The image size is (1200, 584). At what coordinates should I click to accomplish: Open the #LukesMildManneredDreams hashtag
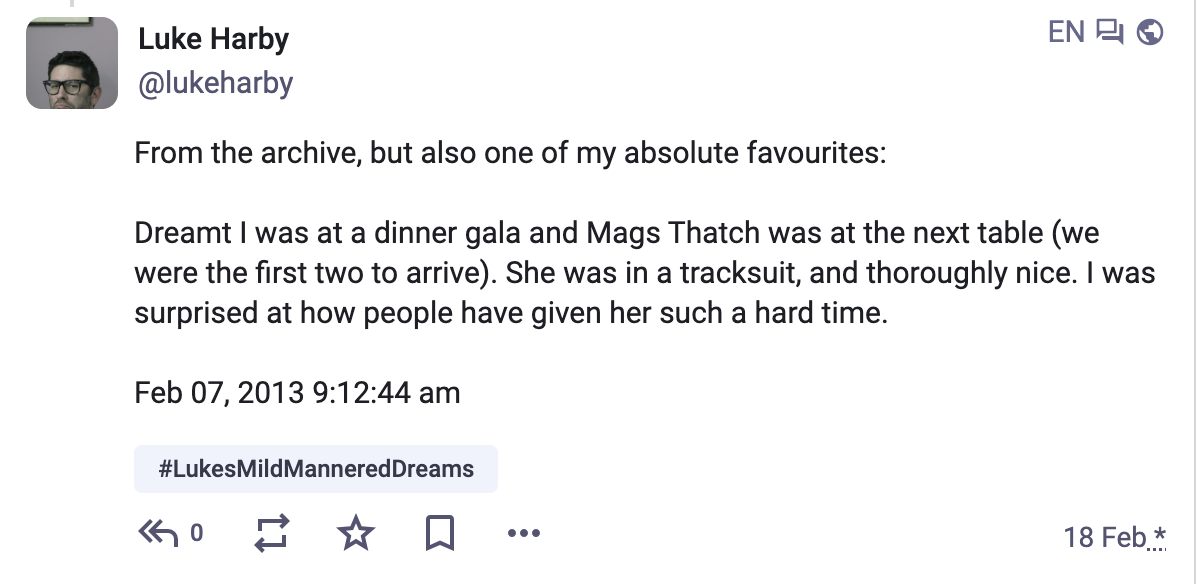tap(316, 468)
